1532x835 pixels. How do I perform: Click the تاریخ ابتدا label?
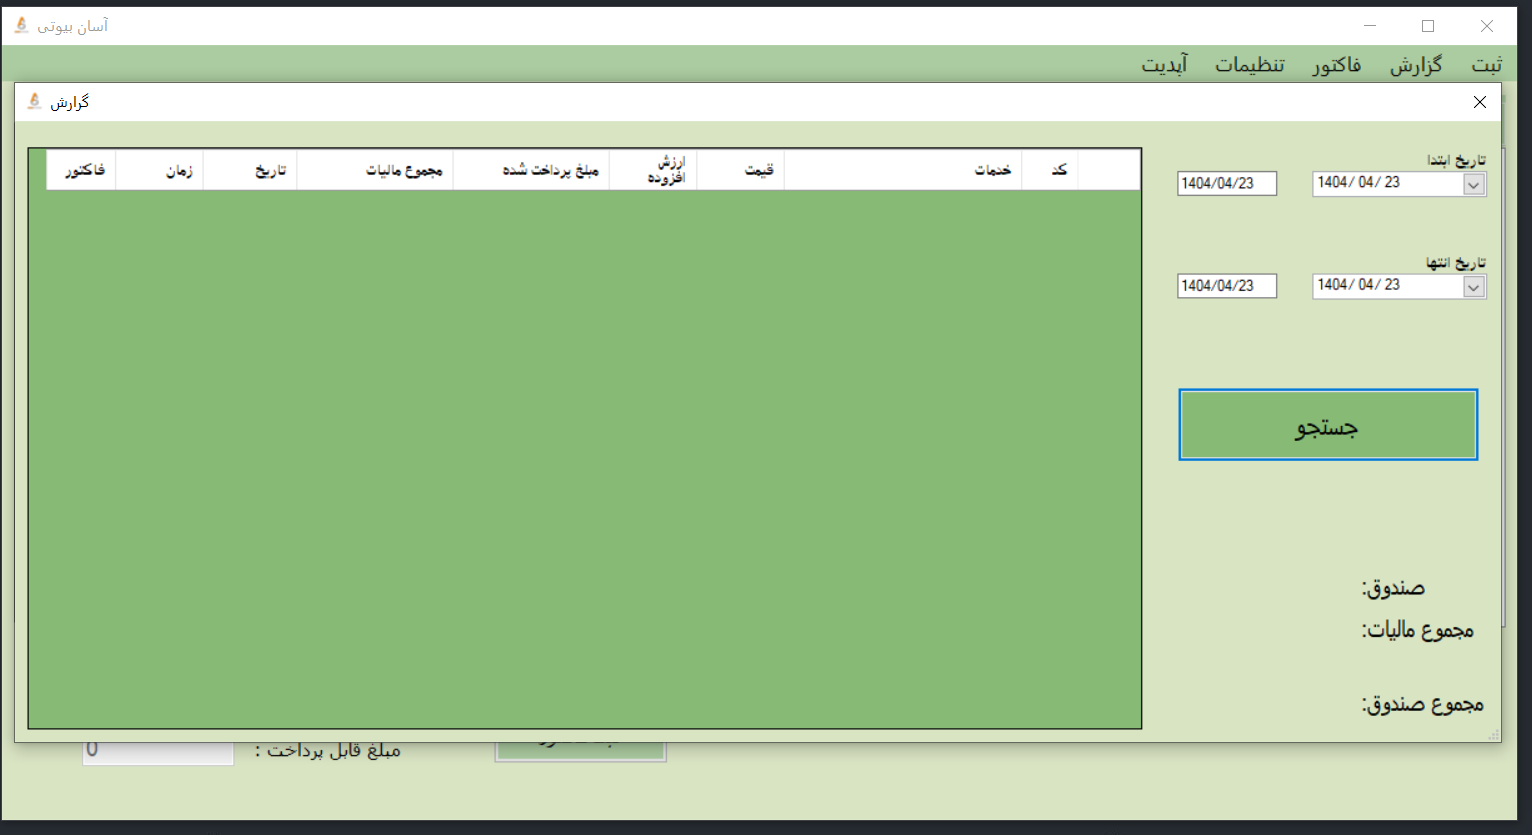coord(1456,160)
